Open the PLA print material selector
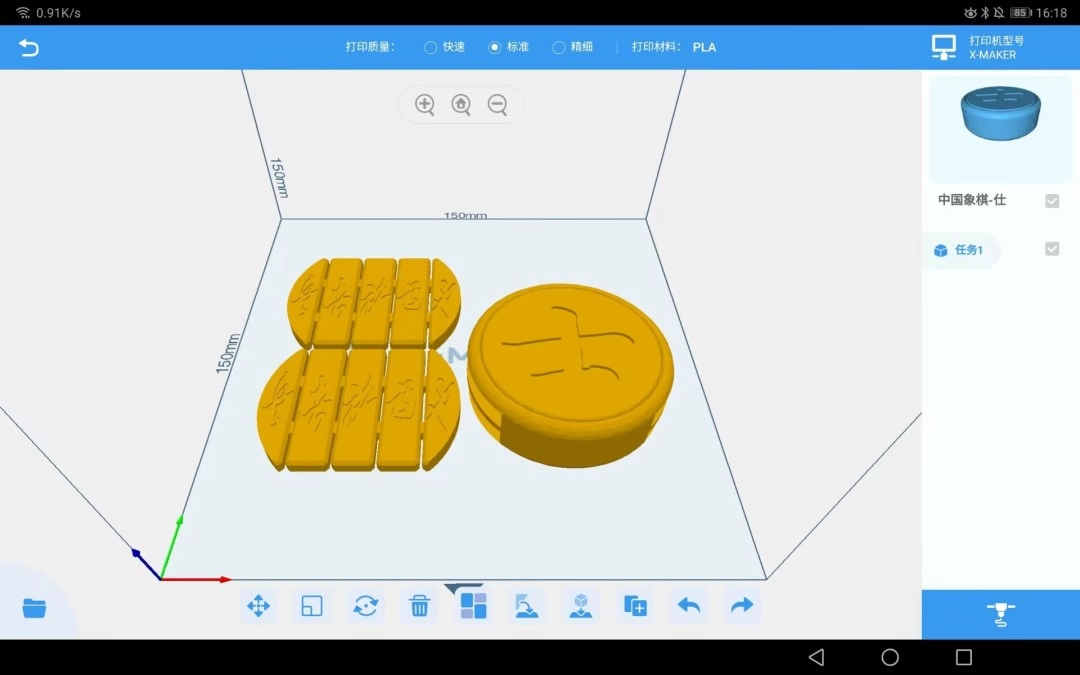 (x=704, y=46)
